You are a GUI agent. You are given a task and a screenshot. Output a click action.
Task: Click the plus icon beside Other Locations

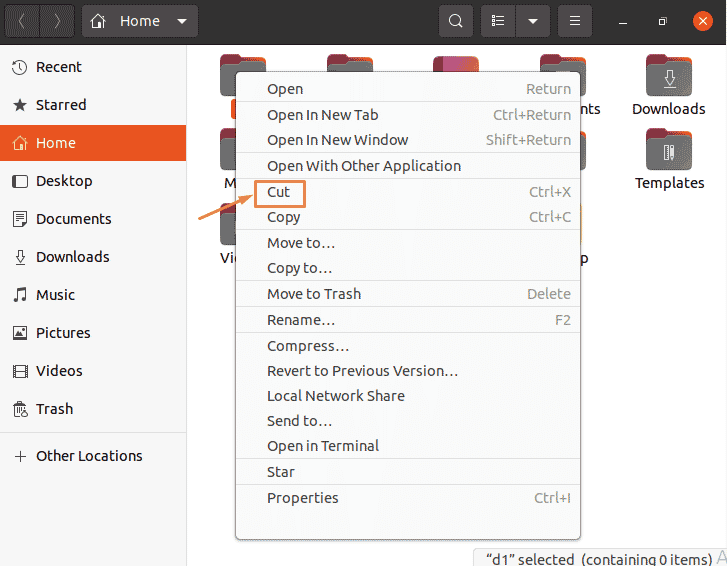coord(20,457)
